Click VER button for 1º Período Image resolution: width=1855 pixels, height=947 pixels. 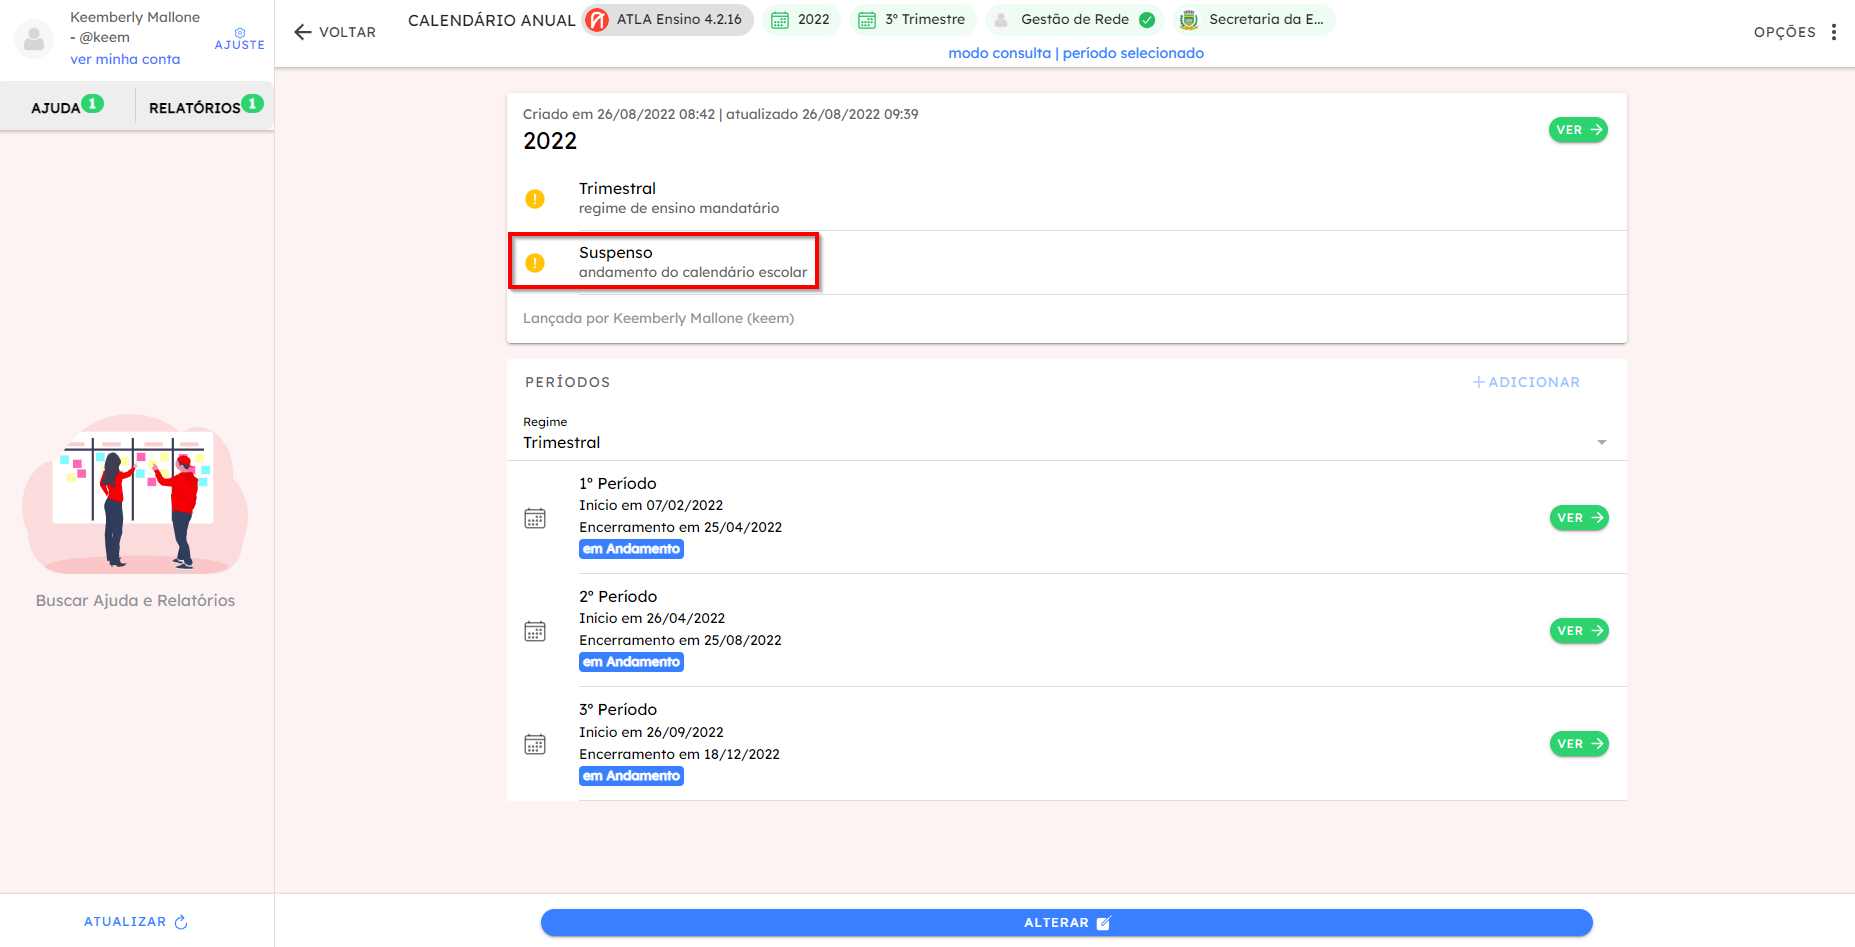1579,518
